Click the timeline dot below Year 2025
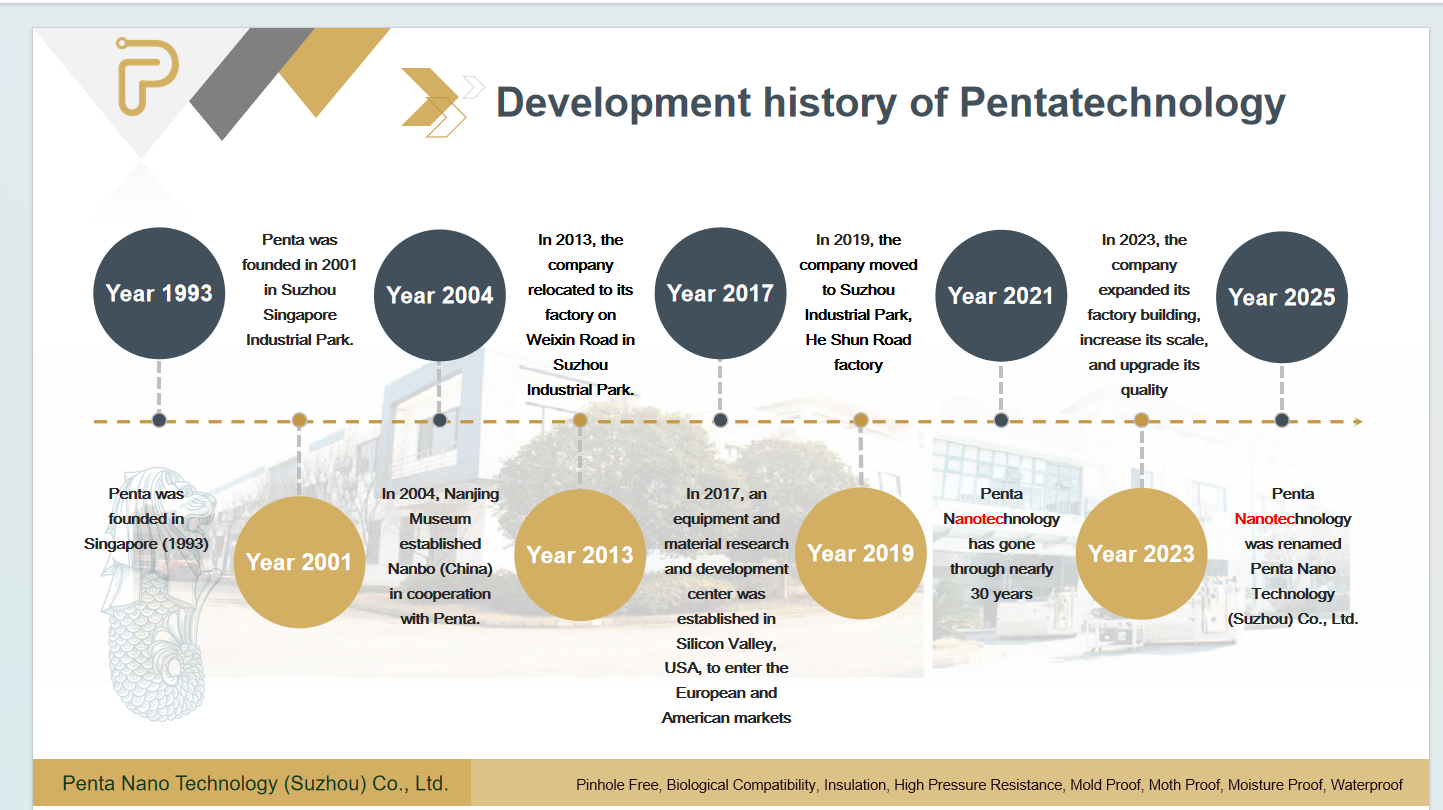 (1282, 420)
